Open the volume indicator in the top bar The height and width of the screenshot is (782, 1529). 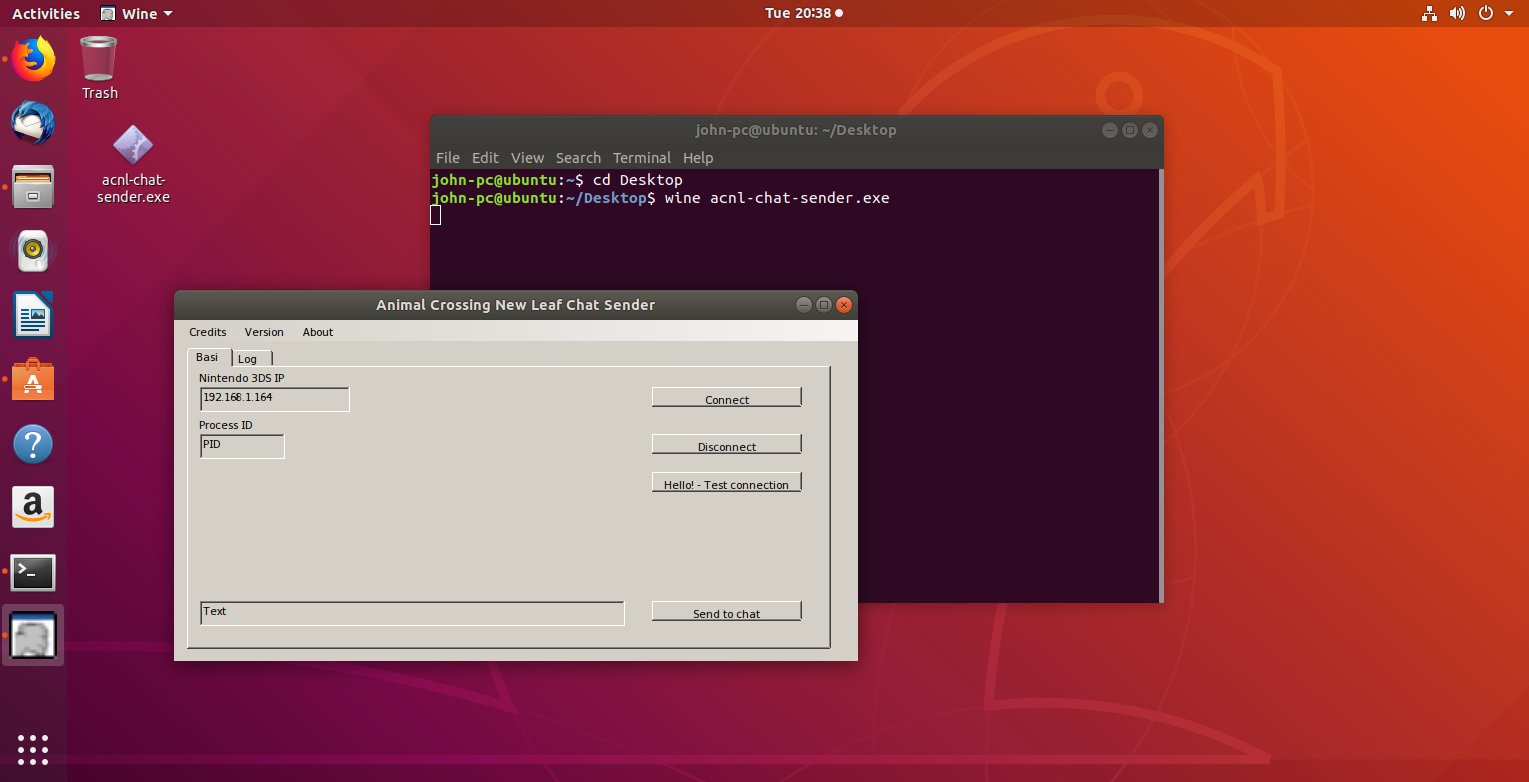(x=1457, y=14)
